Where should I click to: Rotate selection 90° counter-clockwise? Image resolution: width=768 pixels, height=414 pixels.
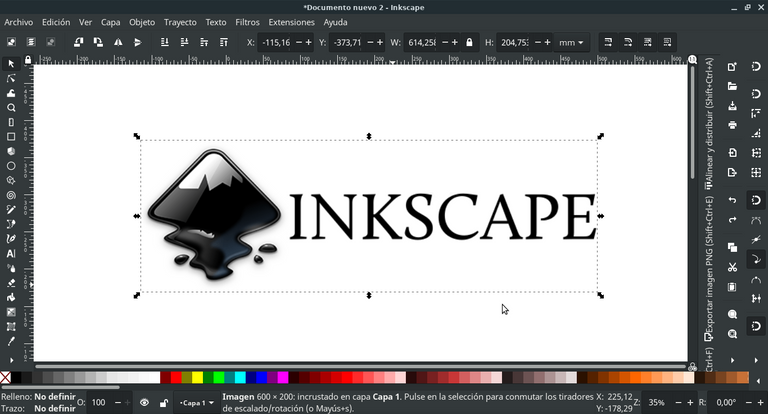pyautogui.click(x=78, y=43)
